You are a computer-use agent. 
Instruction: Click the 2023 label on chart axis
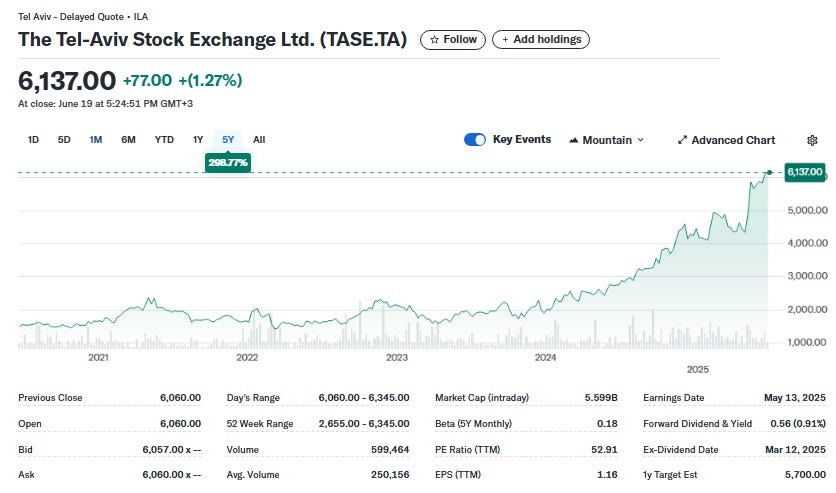point(397,357)
